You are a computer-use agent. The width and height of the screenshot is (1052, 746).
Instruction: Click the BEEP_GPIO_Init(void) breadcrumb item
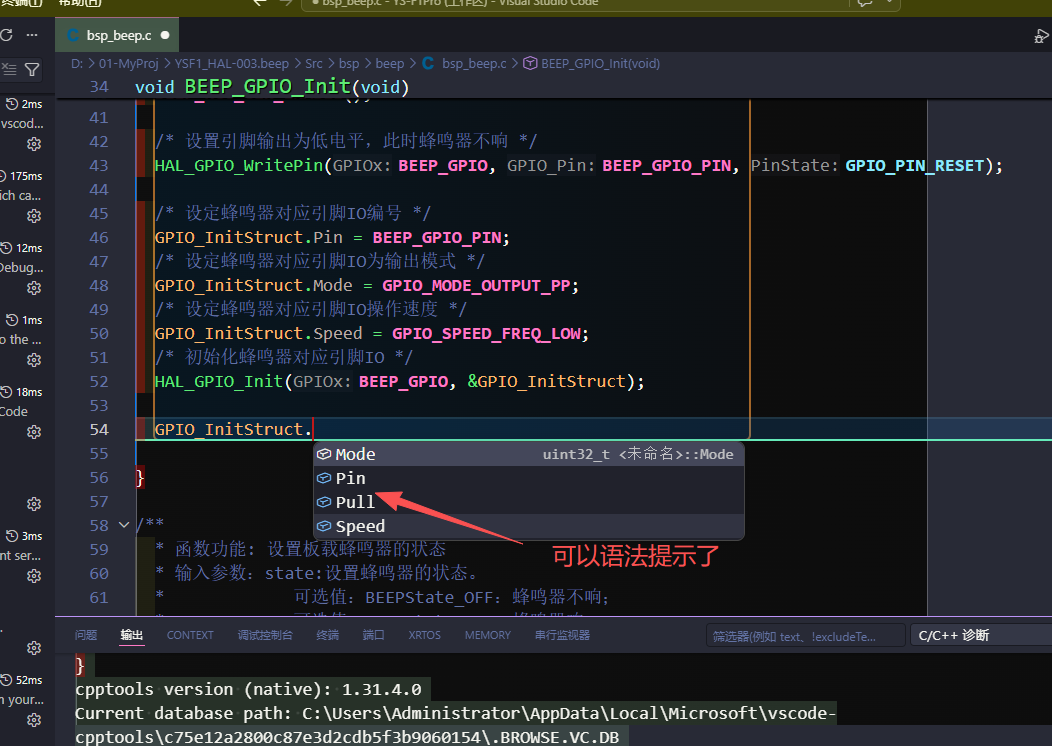[599, 63]
